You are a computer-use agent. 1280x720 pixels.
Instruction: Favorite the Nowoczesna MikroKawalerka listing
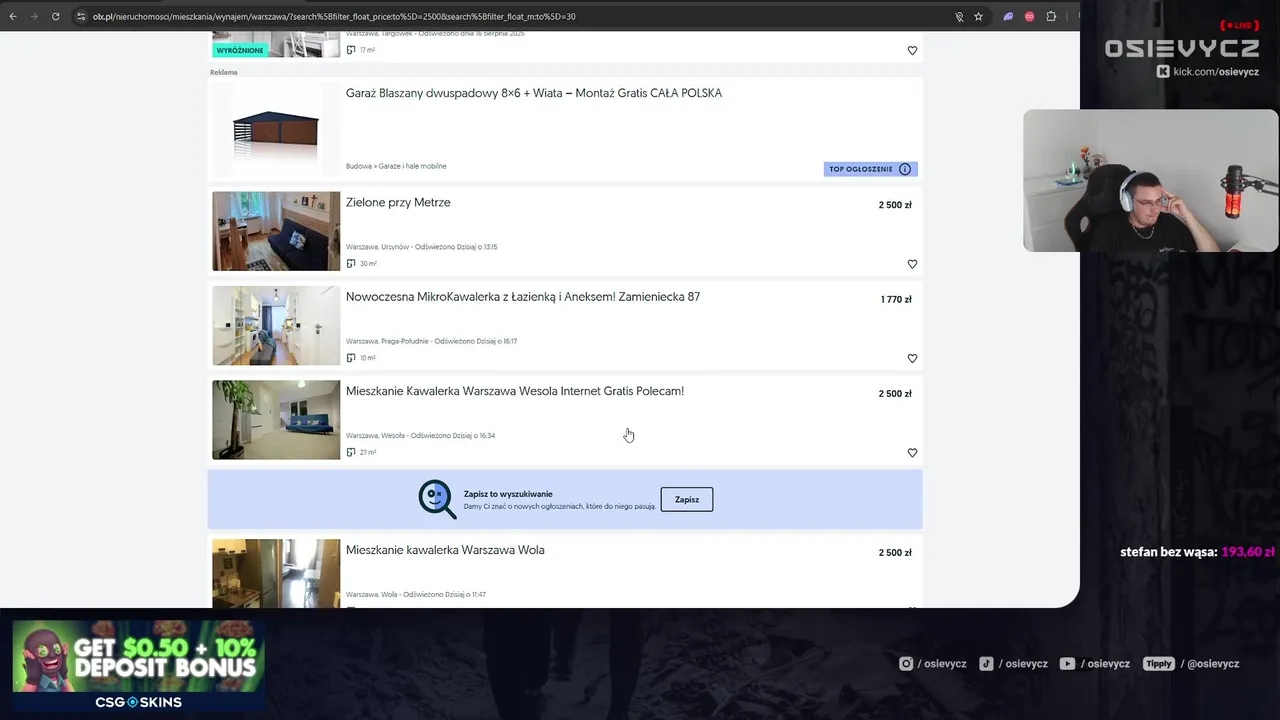912,358
